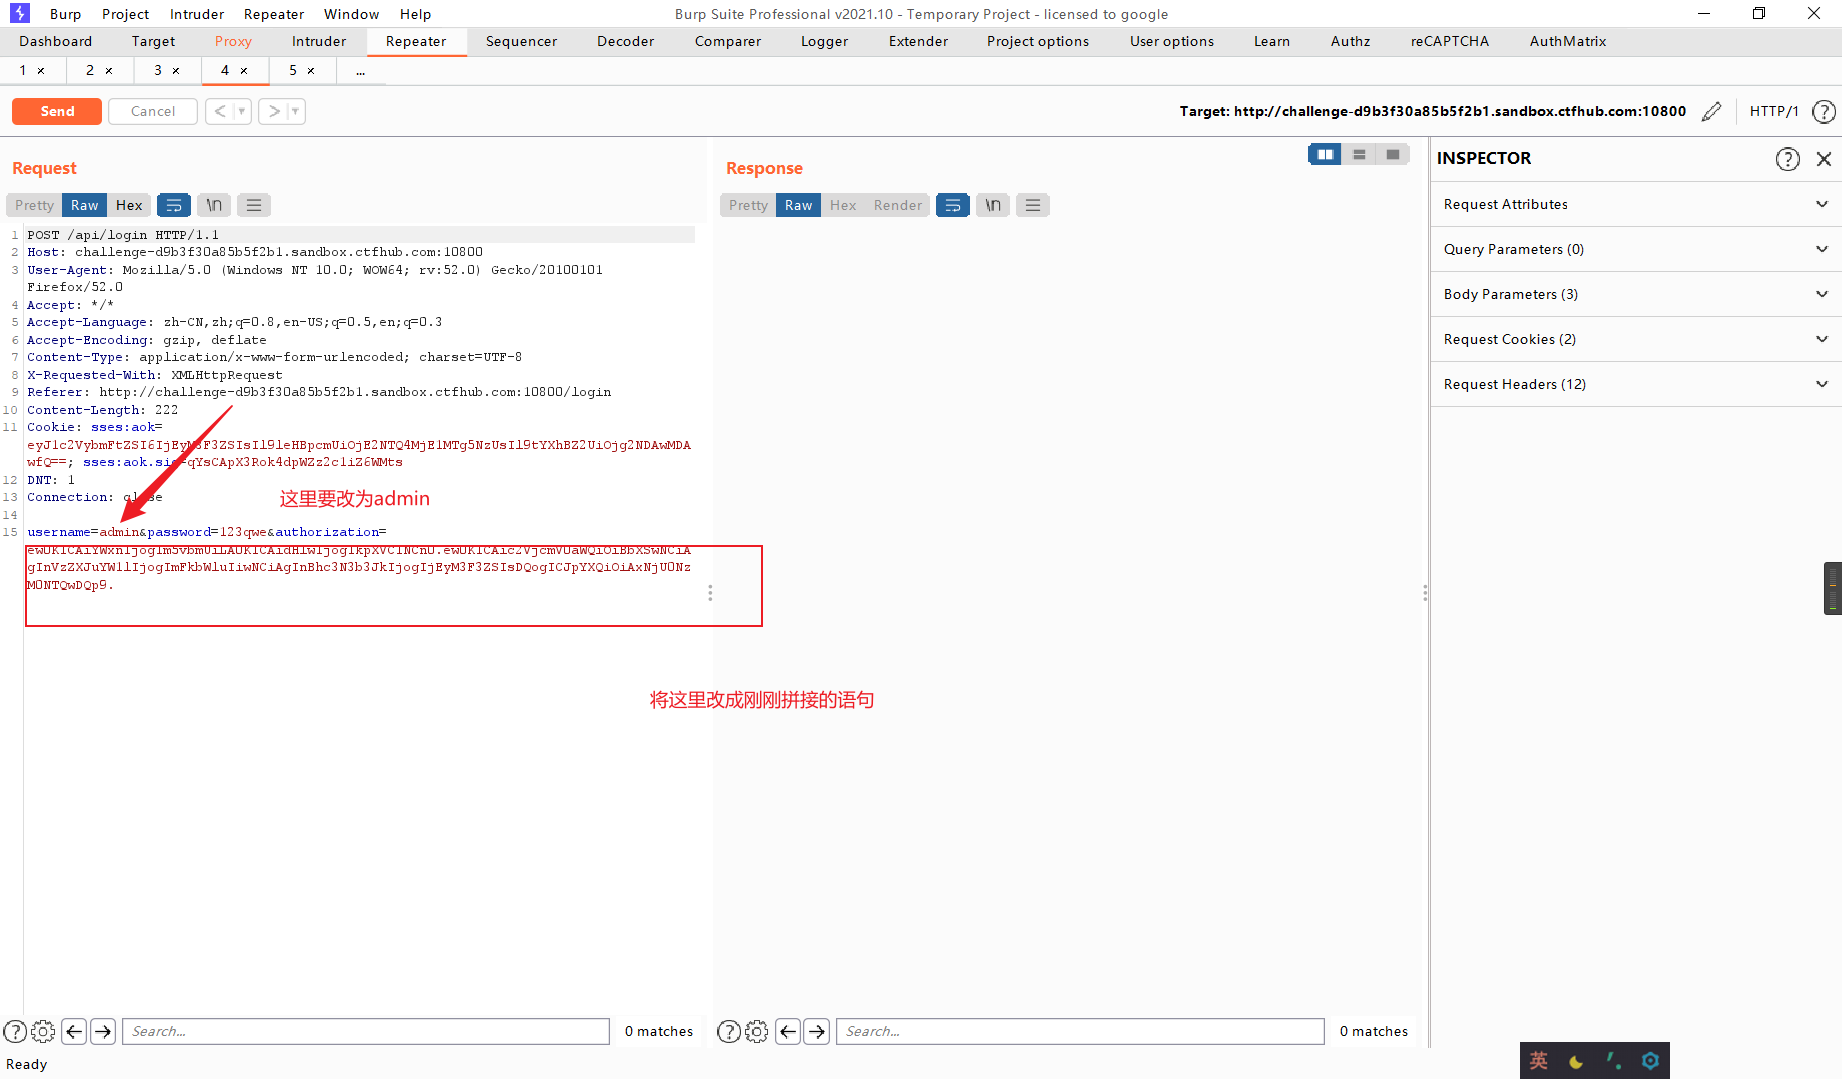This screenshot has width=1842, height=1080.
Task: Open the Project menu
Action: tap(126, 14)
